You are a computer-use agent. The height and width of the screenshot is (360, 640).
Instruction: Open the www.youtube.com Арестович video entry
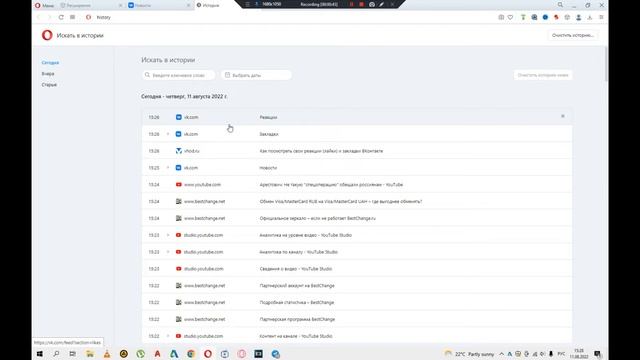click(x=357, y=184)
